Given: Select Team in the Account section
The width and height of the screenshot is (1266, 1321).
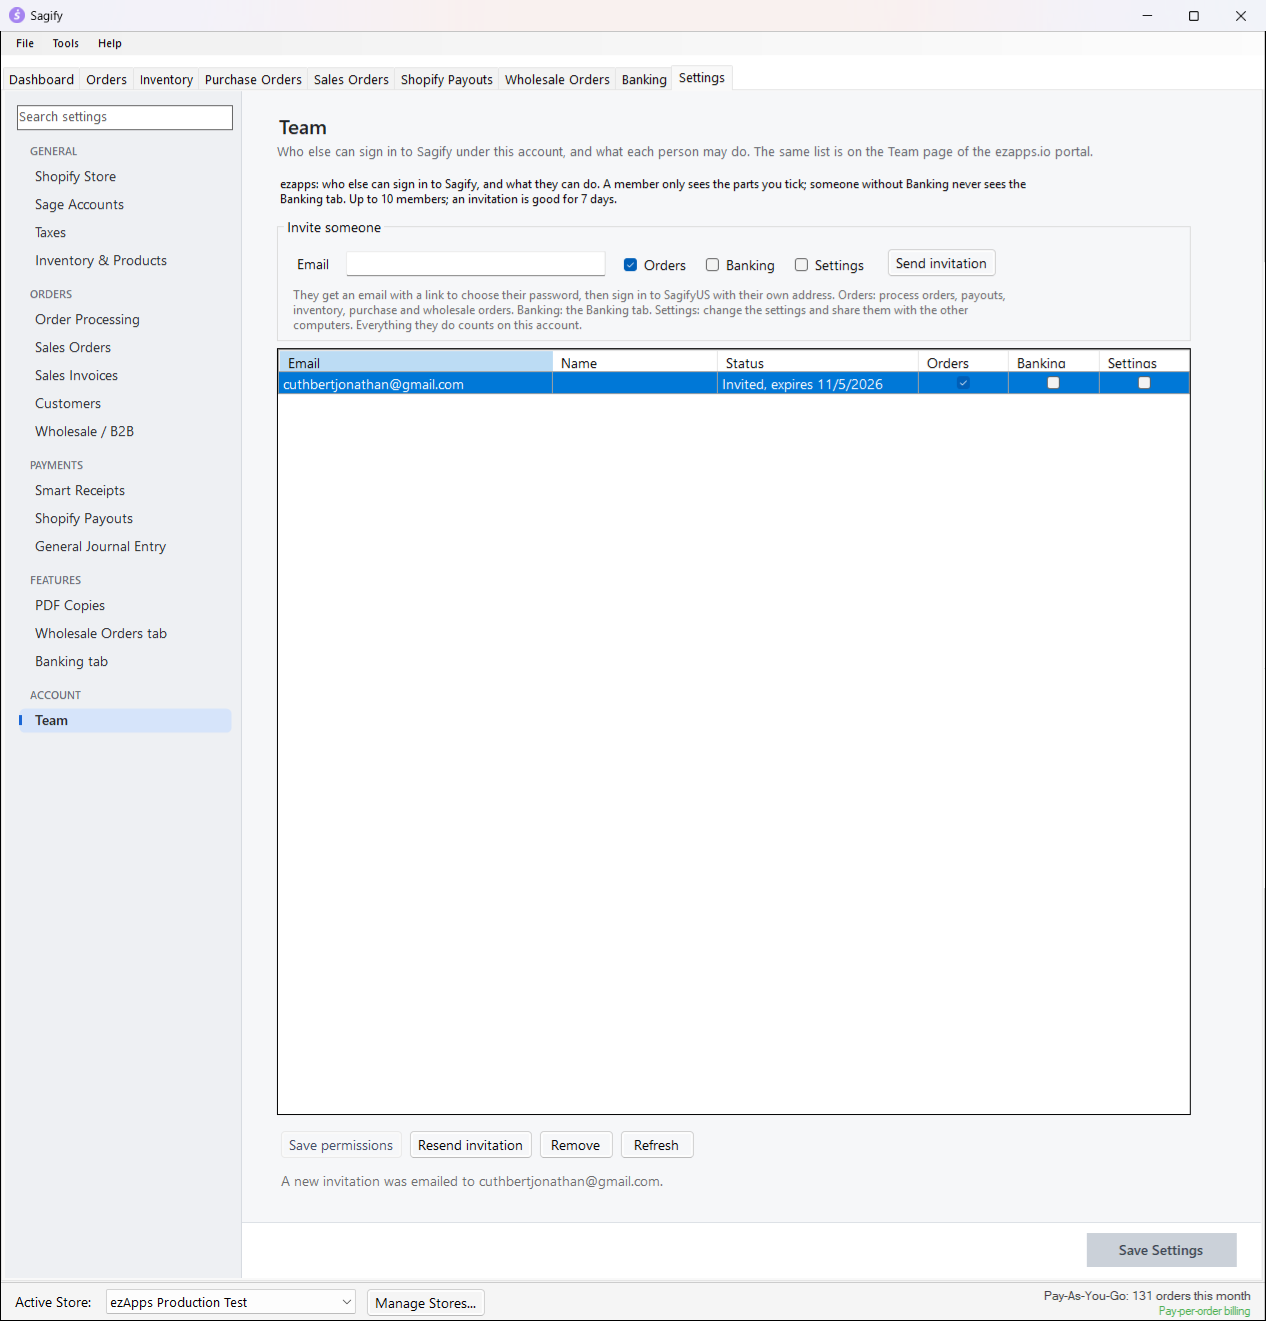Looking at the screenshot, I should 125,720.
